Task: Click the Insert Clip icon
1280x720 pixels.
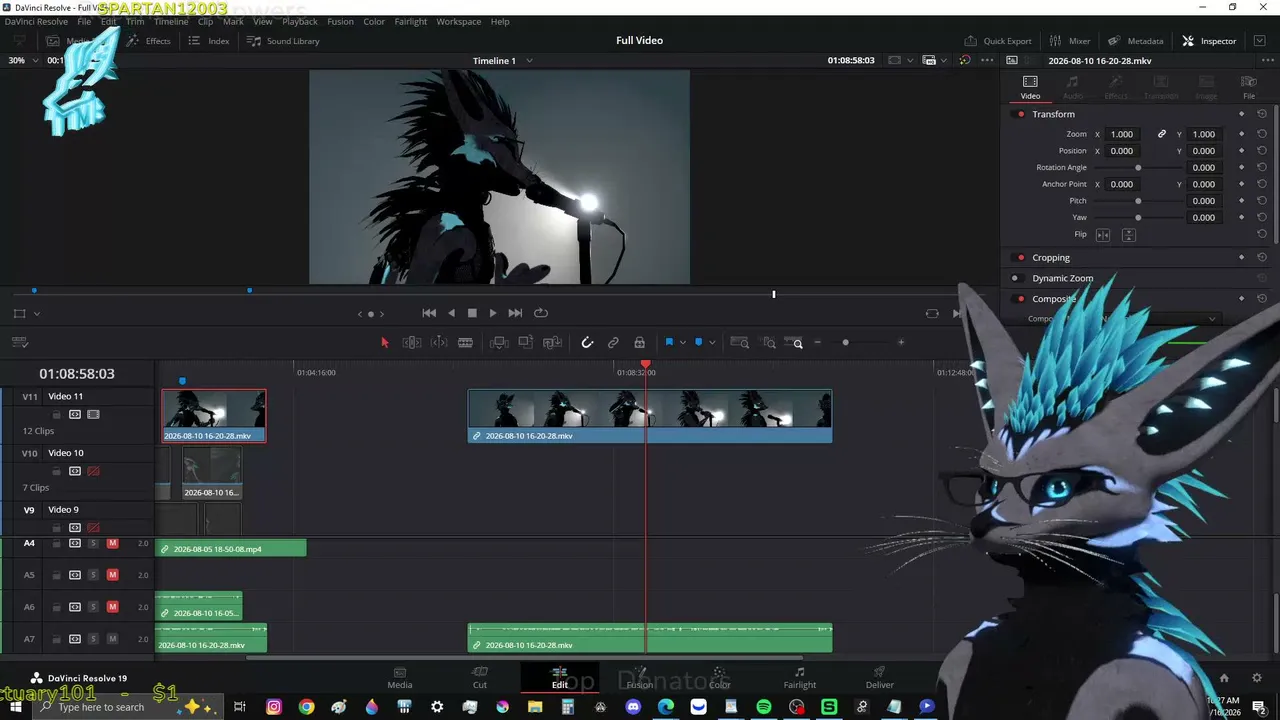Action: [499, 343]
